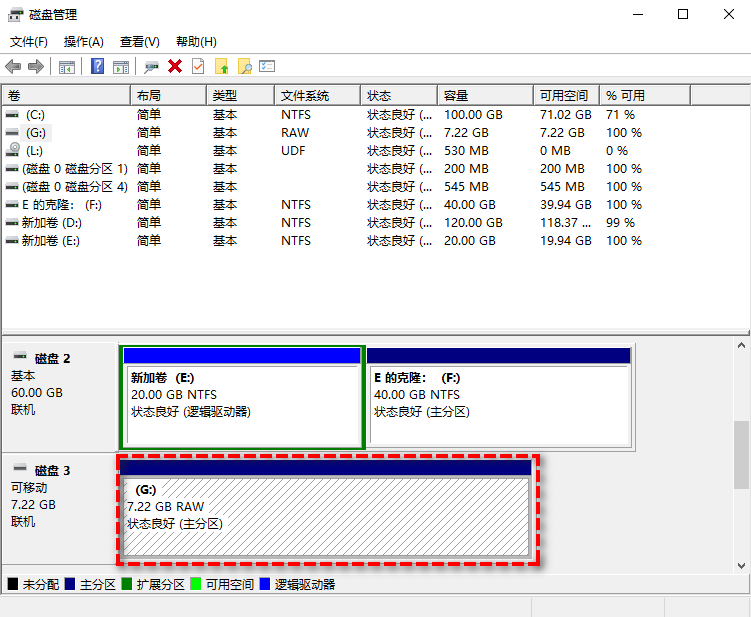Select E 的克隆 (F:) 40.00 GB partition block
Viewport: 751px width, 617px height.
click(499, 398)
